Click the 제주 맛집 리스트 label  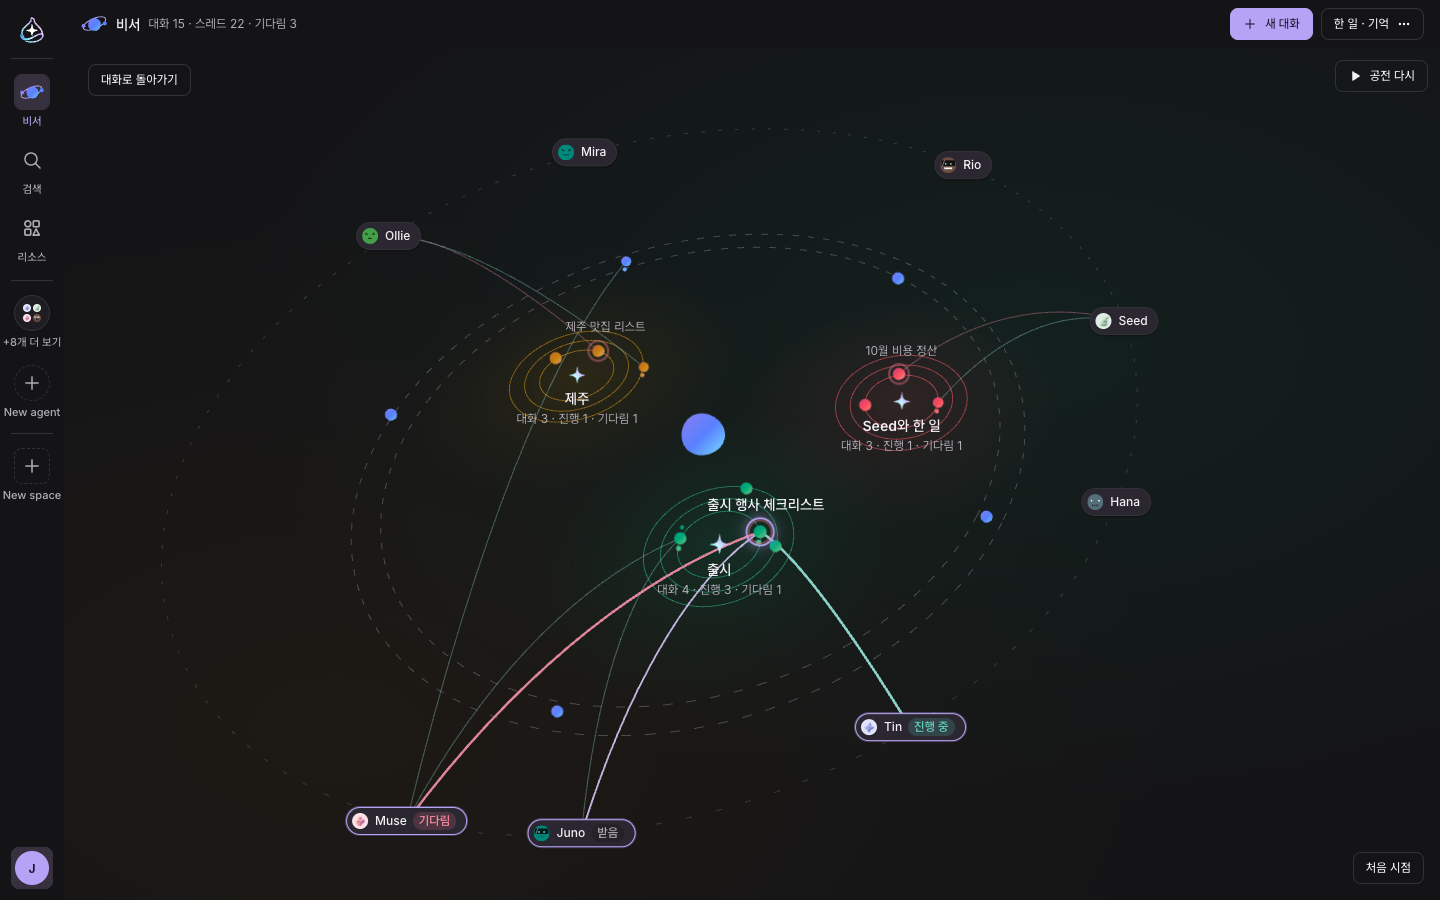(x=605, y=327)
